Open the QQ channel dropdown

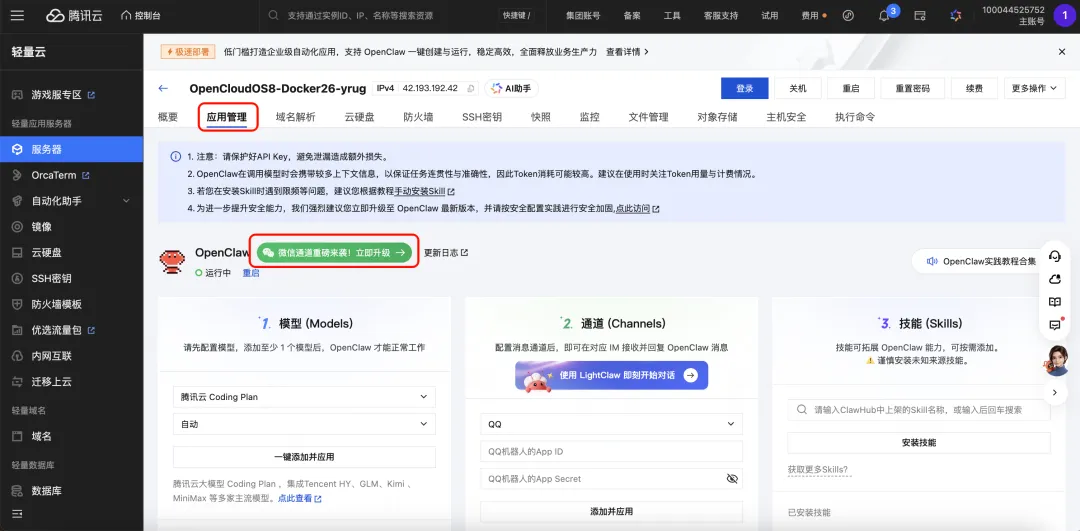(611, 424)
